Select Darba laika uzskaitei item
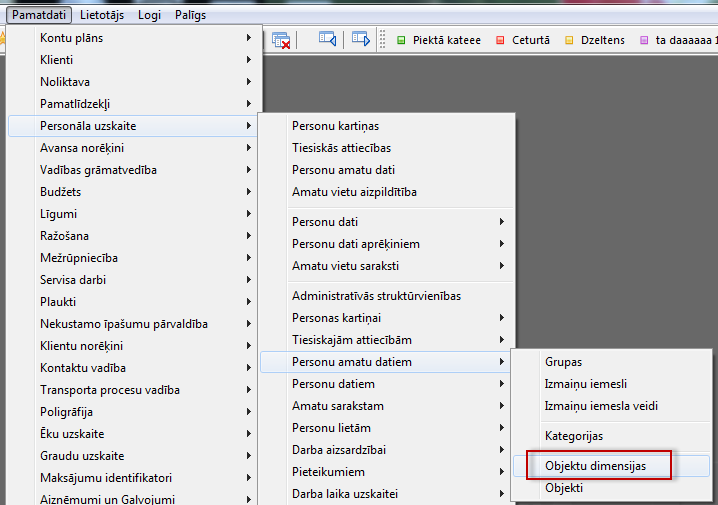 point(386,494)
